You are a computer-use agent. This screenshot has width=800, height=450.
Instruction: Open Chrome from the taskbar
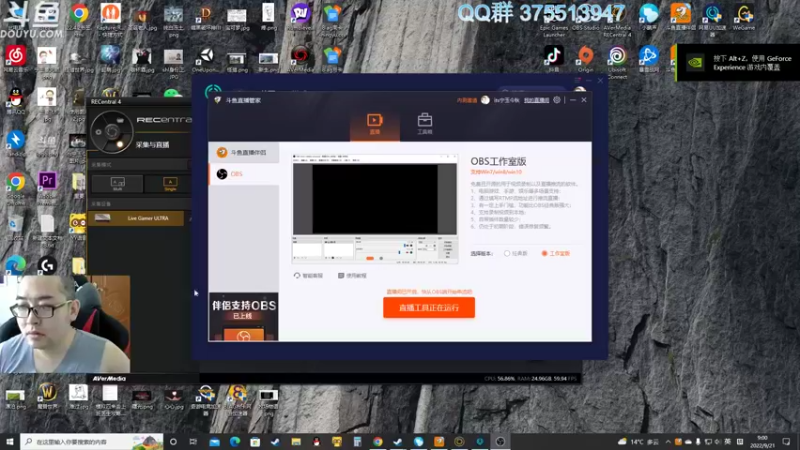tap(378, 441)
